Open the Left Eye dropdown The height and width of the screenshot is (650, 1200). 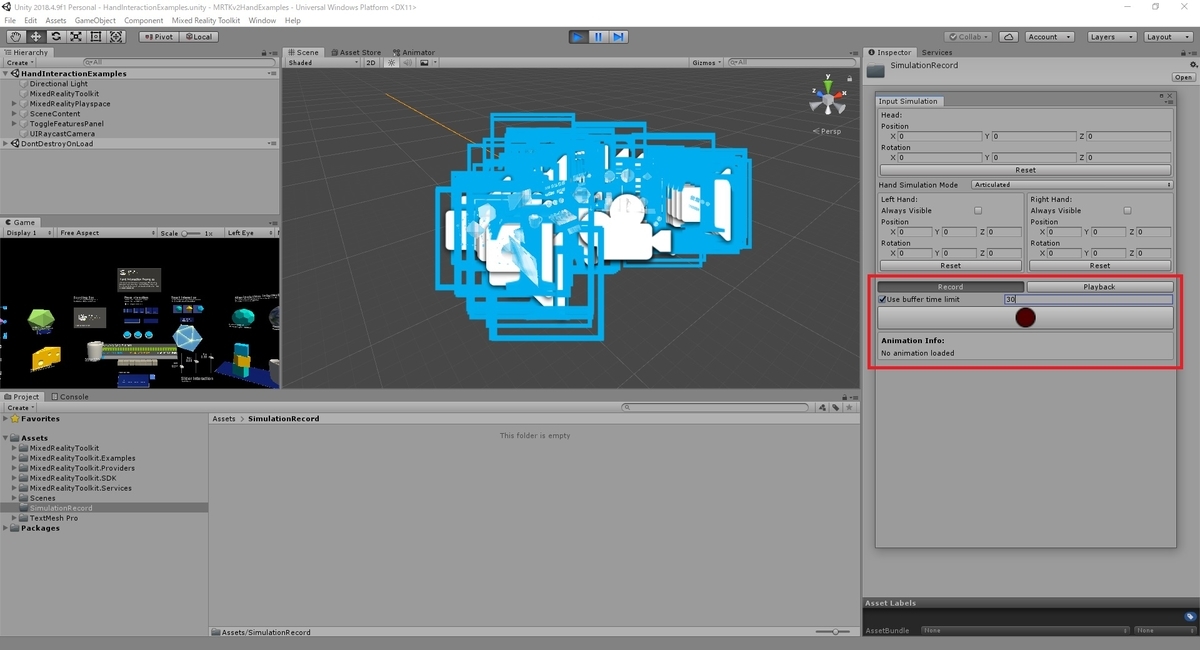250,232
